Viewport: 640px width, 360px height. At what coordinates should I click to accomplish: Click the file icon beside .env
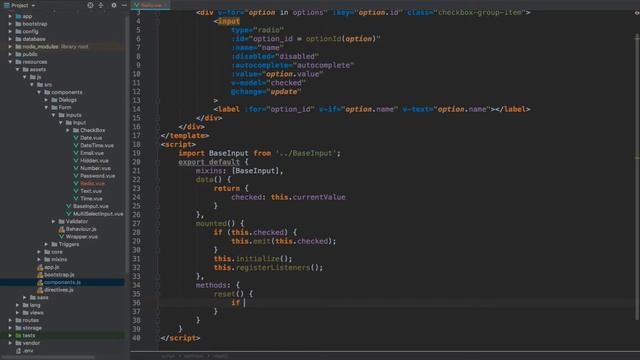pyautogui.click(x=18, y=351)
